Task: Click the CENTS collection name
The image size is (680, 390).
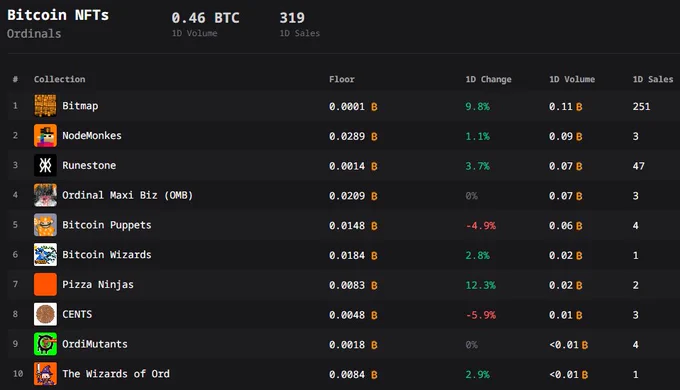Action: pos(77,314)
